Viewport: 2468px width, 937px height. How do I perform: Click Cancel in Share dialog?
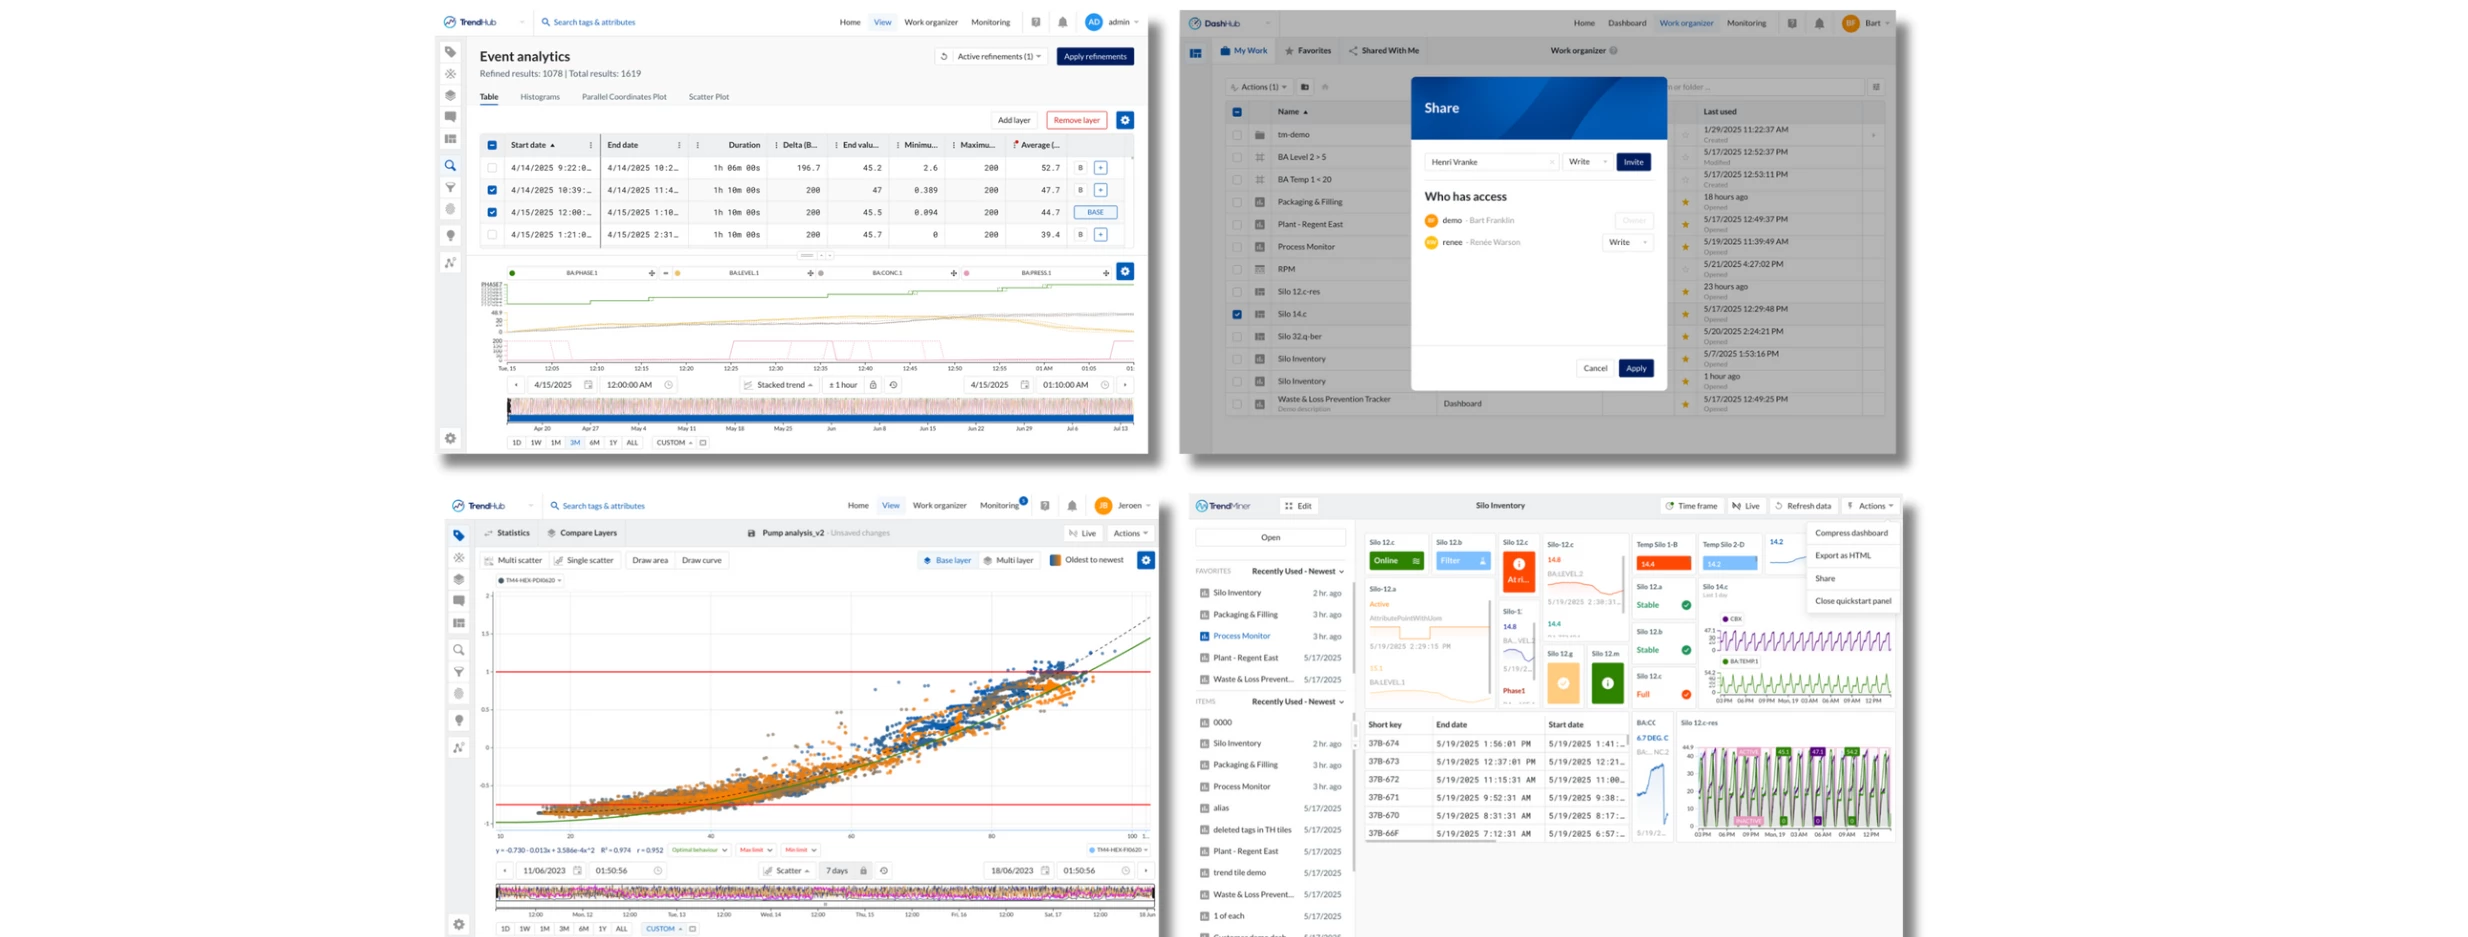click(1595, 368)
